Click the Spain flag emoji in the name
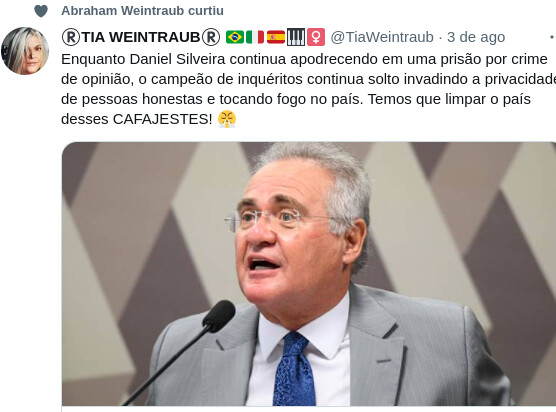 pyautogui.click(x=276, y=37)
